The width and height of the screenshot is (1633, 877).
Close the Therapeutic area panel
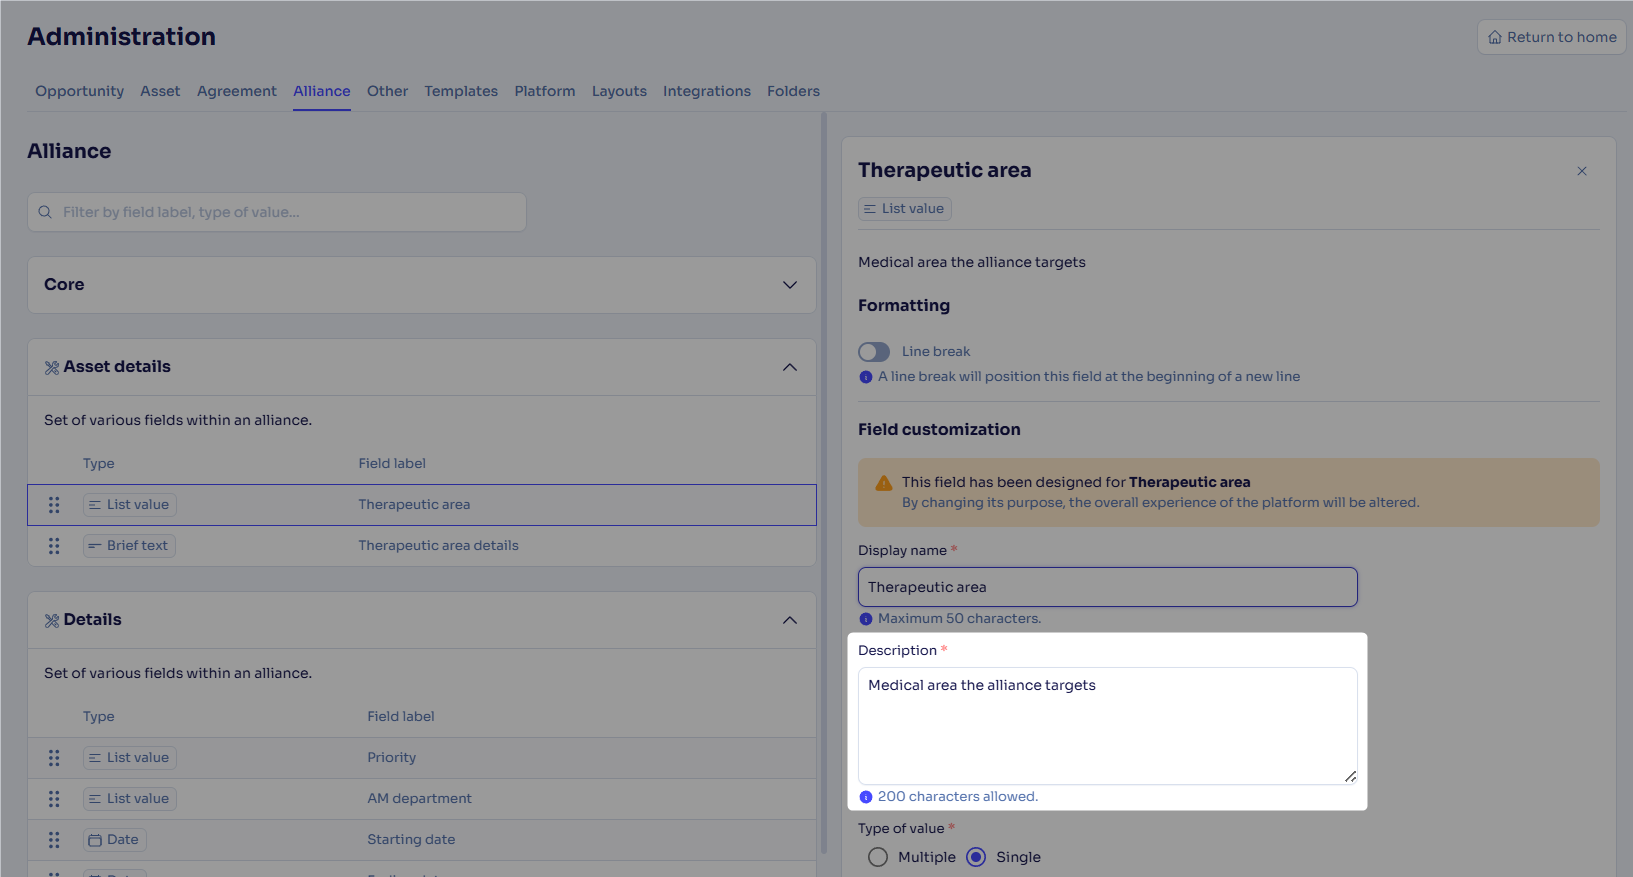[1582, 171]
